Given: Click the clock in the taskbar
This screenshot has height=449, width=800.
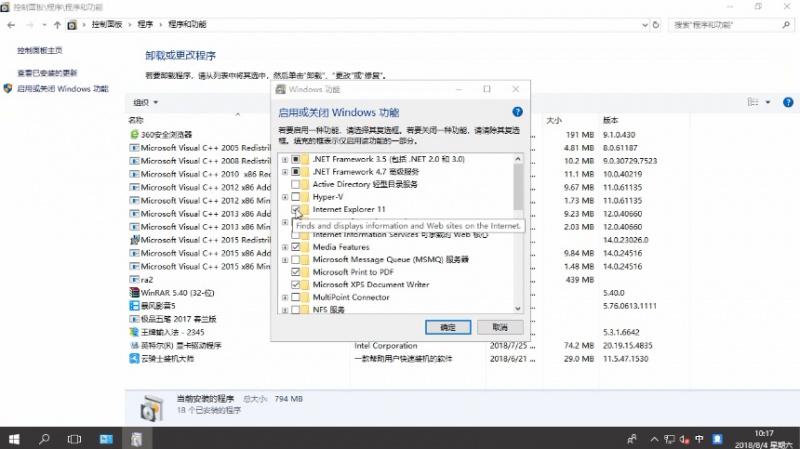Looking at the screenshot, I should click(764, 439).
